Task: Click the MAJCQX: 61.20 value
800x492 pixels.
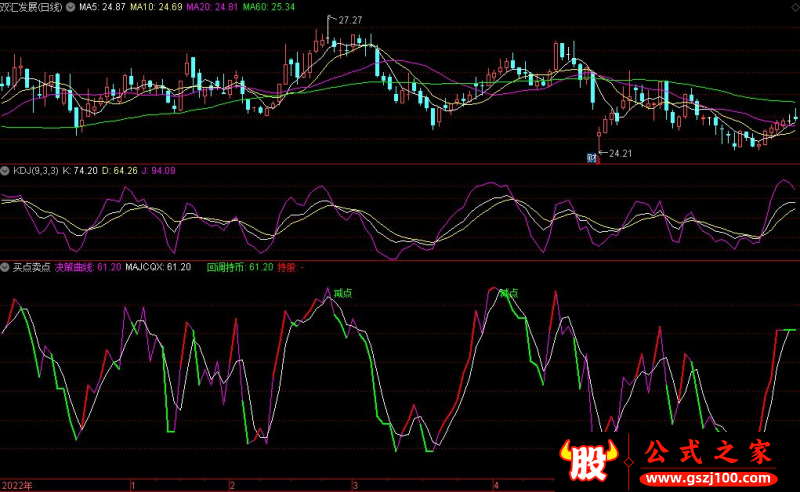Action: click(158, 267)
